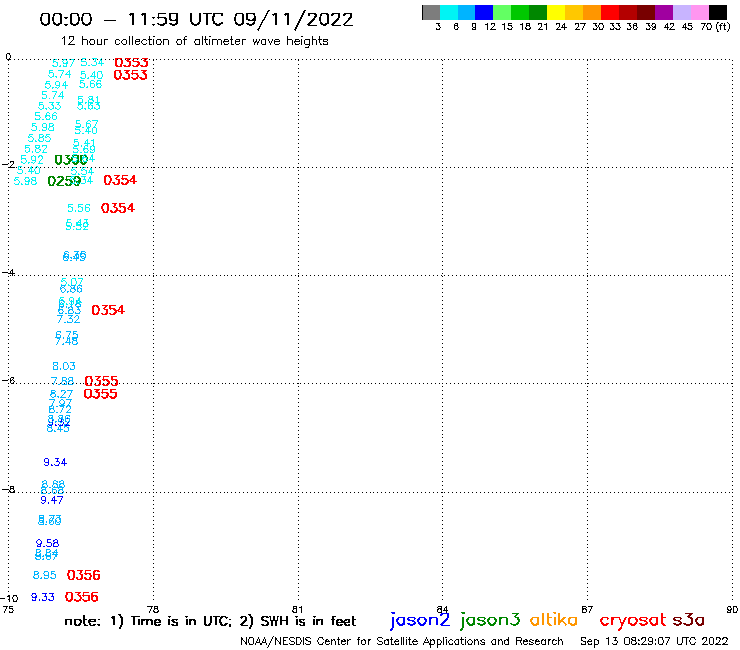The width and height of the screenshot is (740, 650).
Task: Click the cryosat legend label
Action: coord(633,621)
